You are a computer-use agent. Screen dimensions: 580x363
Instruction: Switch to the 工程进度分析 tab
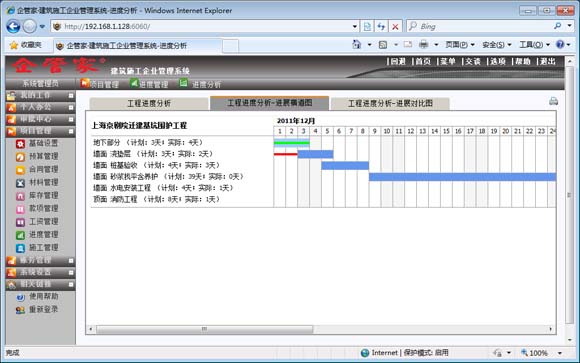(x=149, y=103)
